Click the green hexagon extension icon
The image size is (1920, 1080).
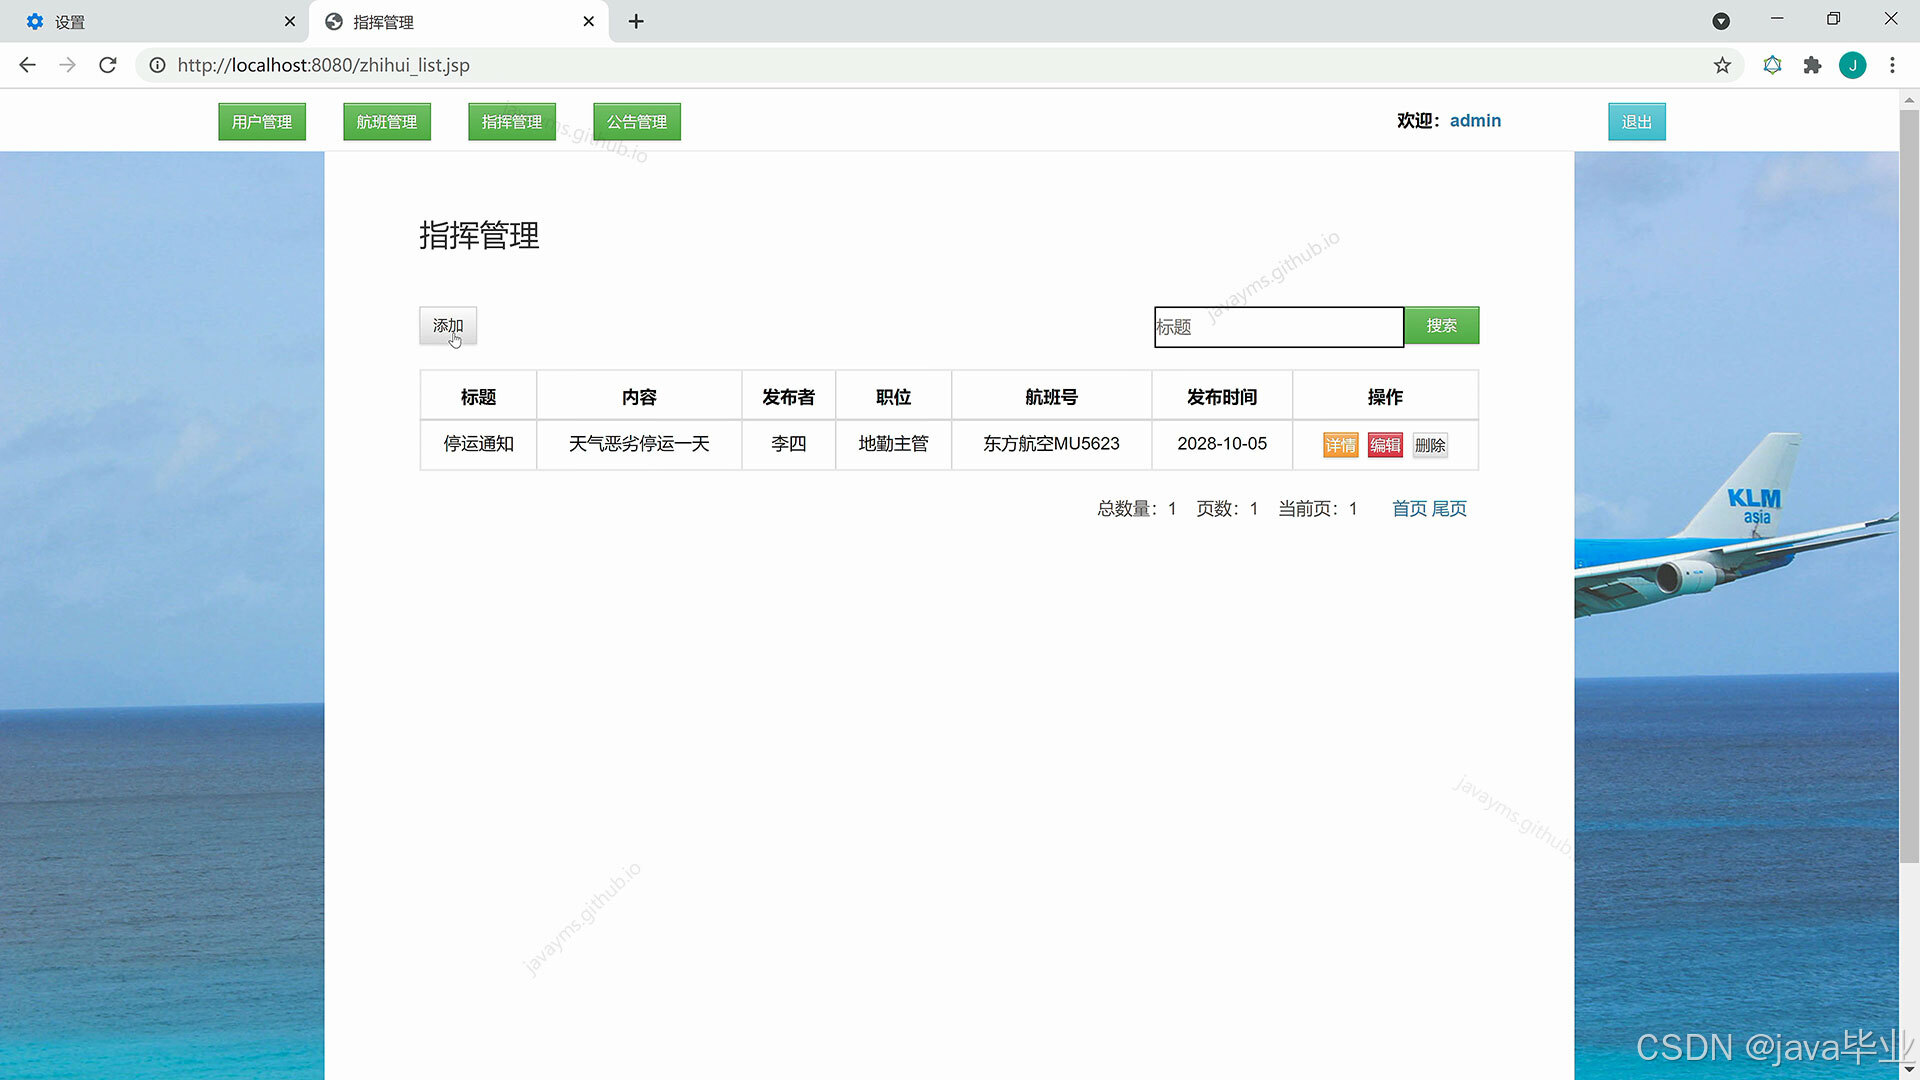pyautogui.click(x=1772, y=65)
